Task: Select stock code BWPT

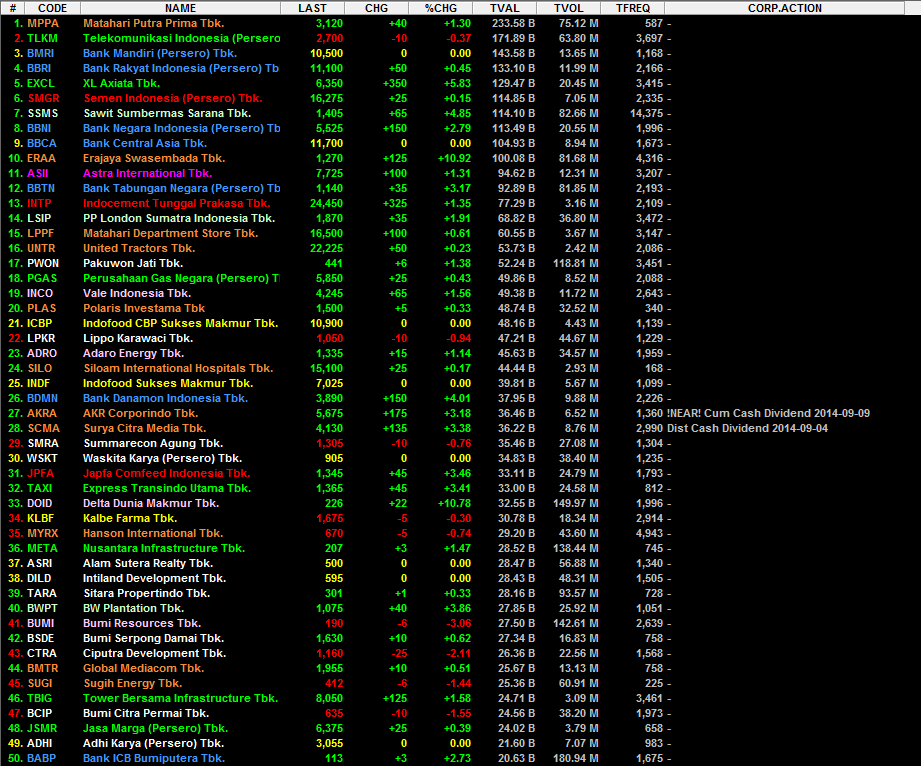Action: 42,608
